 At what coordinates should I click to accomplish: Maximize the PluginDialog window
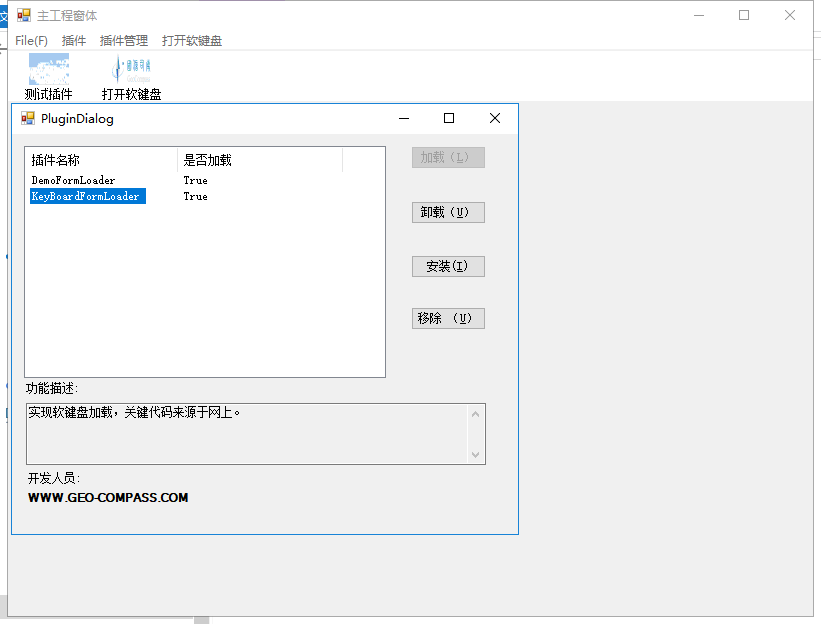449,118
